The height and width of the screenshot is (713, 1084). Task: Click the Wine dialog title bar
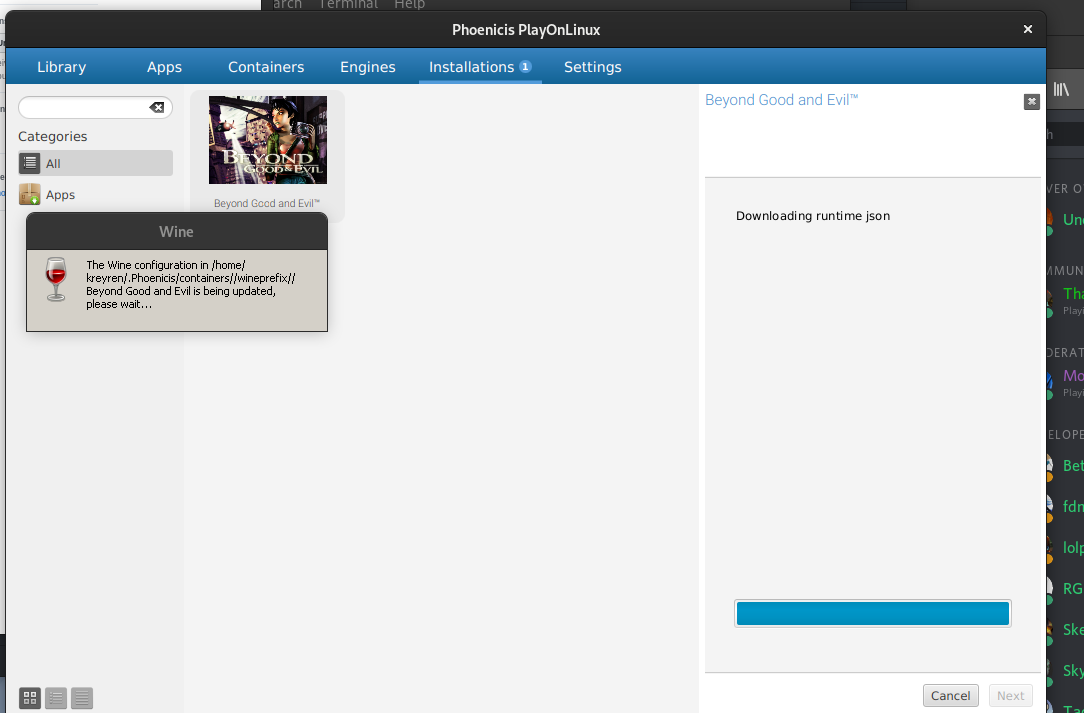click(177, 232)
